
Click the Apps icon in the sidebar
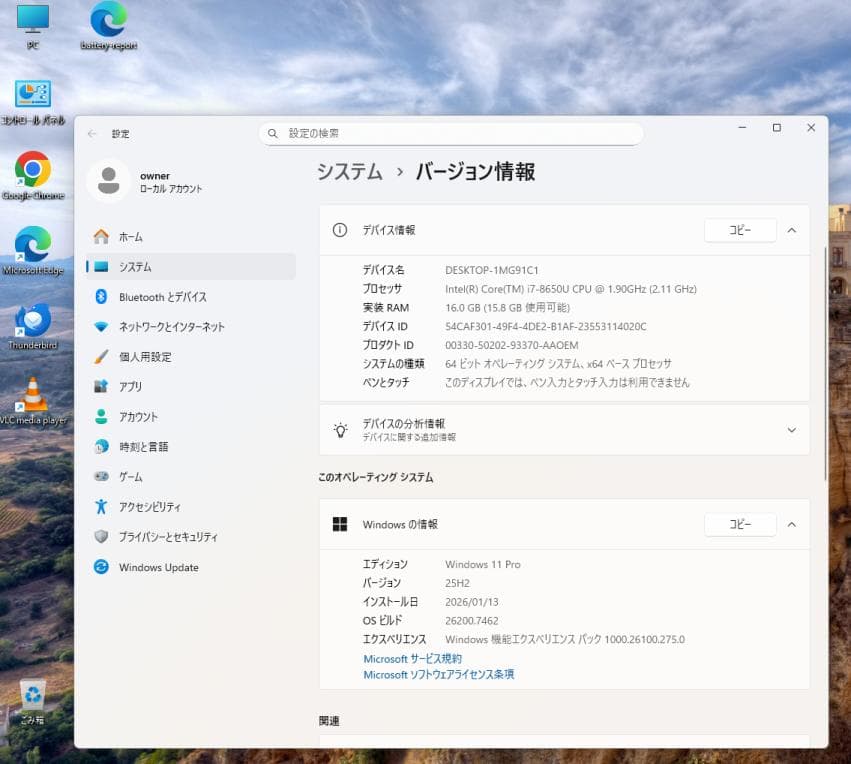point(101,386)
